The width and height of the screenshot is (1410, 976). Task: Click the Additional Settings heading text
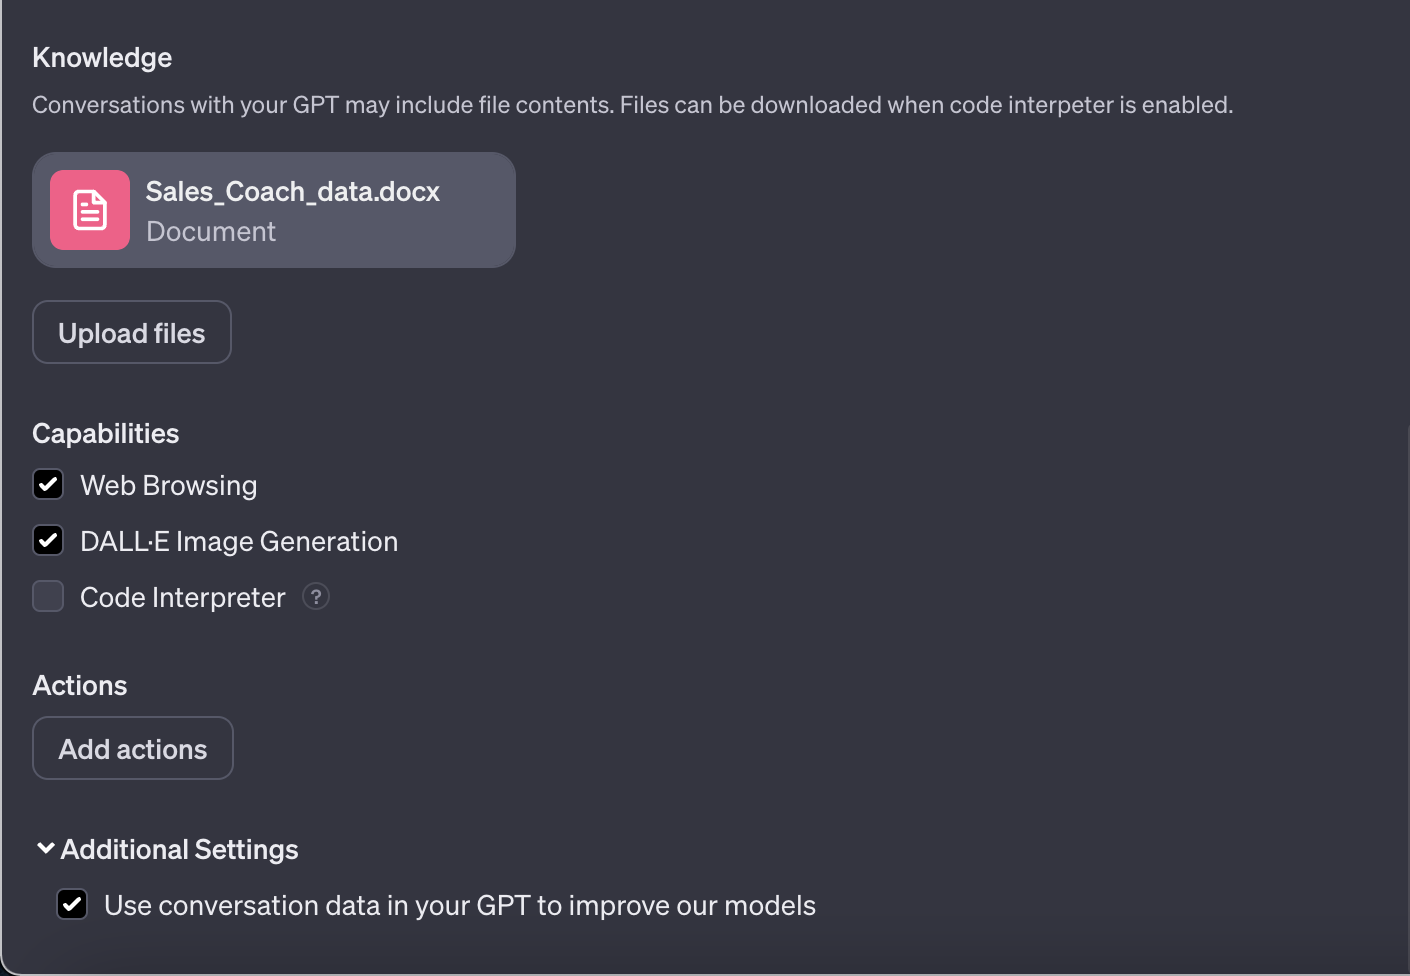point(180,850)
